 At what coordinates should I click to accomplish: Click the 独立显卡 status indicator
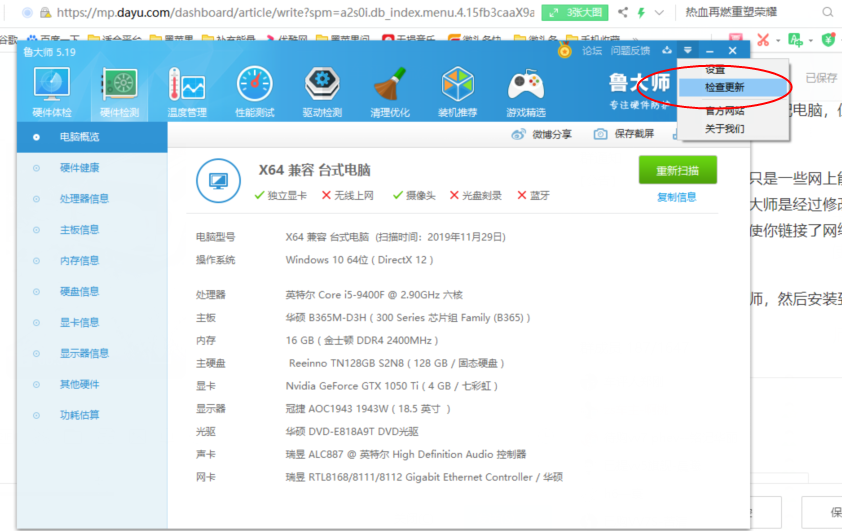280,195
